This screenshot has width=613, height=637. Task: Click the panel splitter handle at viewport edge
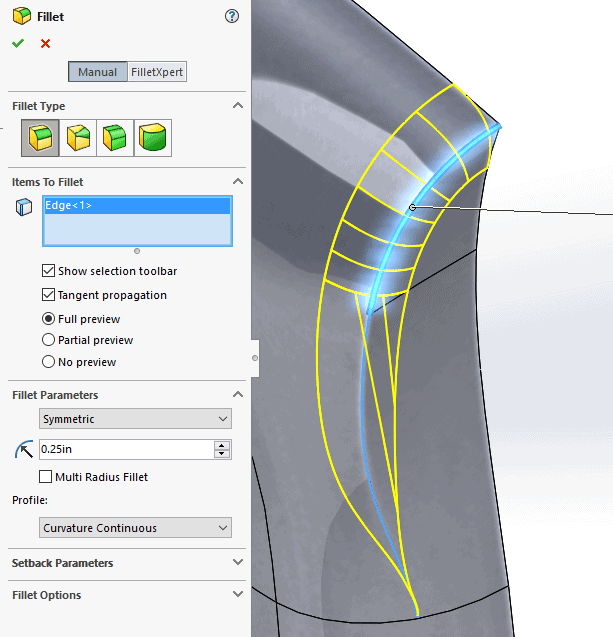point(255,358)
